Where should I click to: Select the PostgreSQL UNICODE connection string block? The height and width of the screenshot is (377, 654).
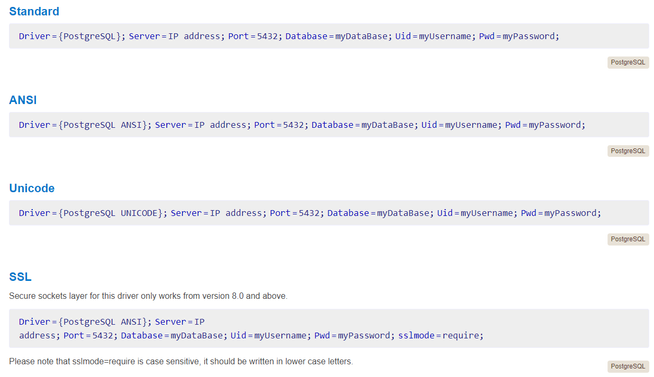coord(329,213)
